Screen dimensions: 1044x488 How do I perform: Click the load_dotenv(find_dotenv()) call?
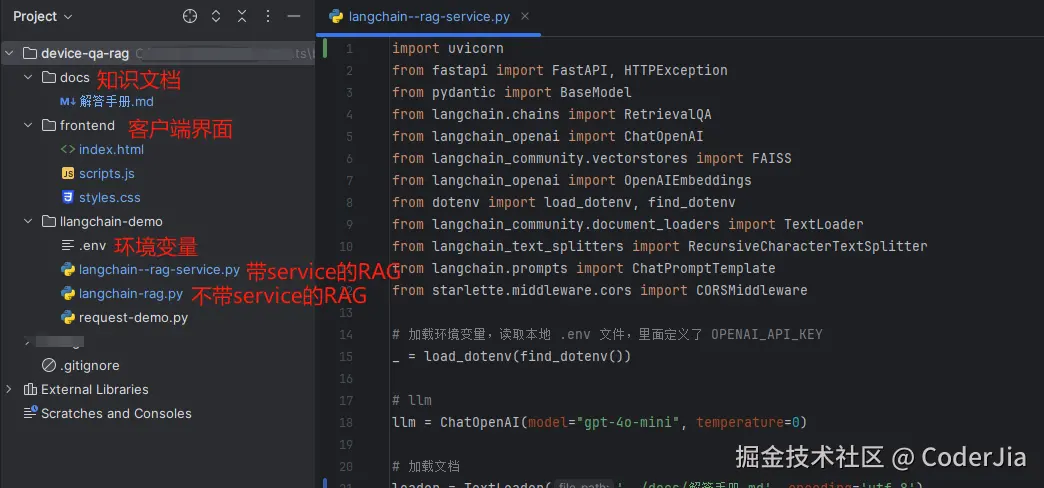point(527,356)
